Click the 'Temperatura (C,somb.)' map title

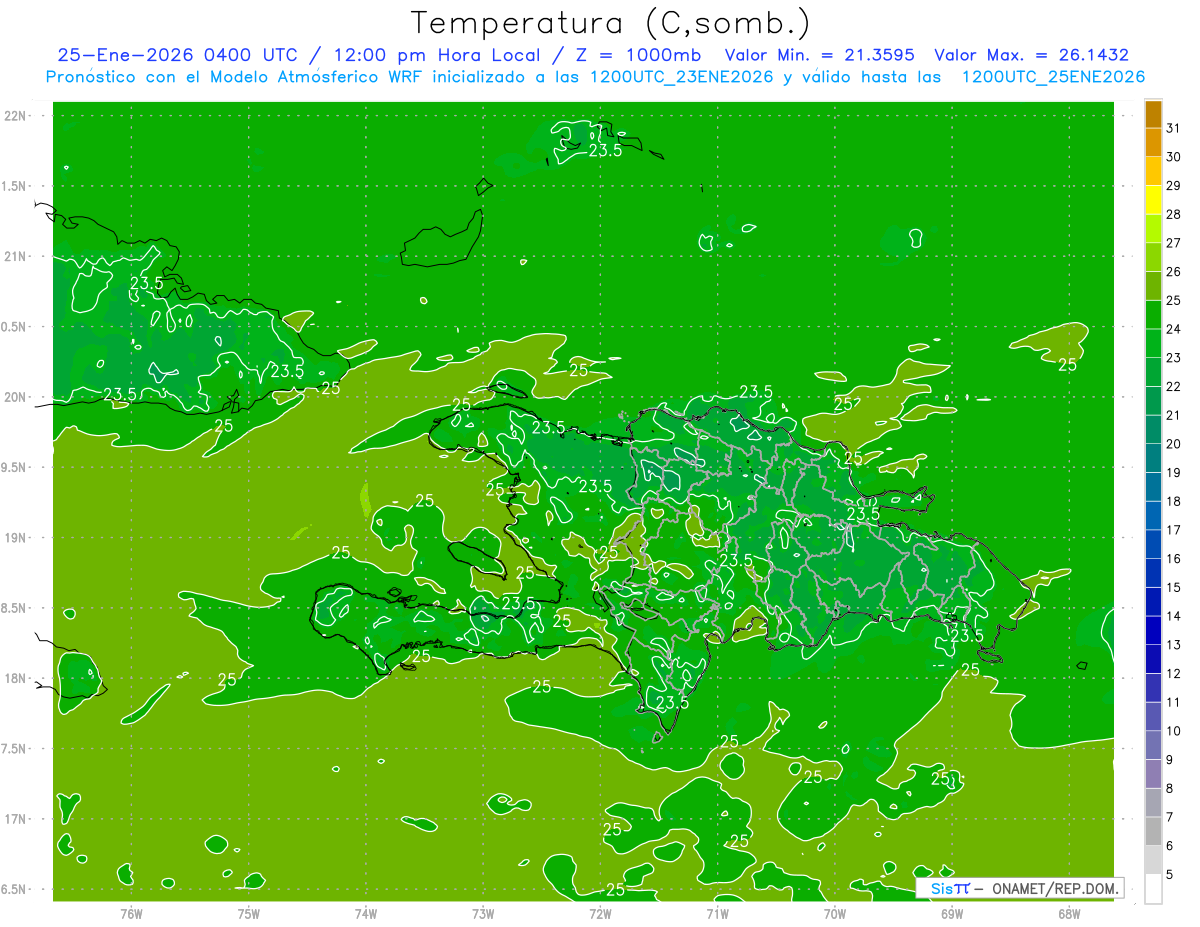(610, 23)
